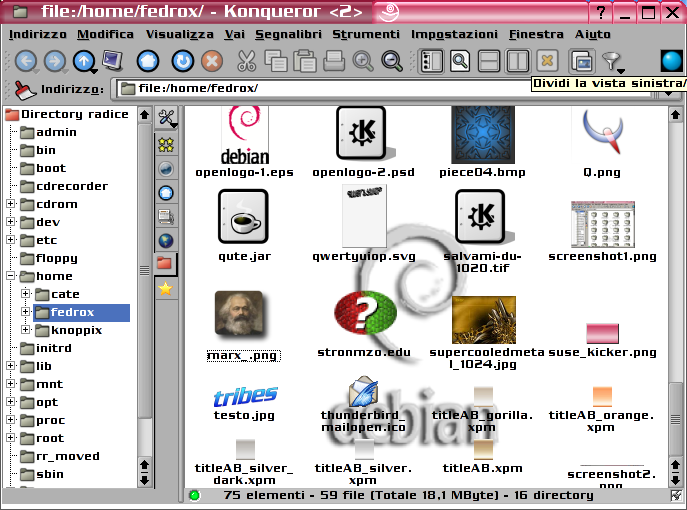Go back with the Back arrow
Image resolution: width=687 pixels, height=510 pixels.
point(26,61)
